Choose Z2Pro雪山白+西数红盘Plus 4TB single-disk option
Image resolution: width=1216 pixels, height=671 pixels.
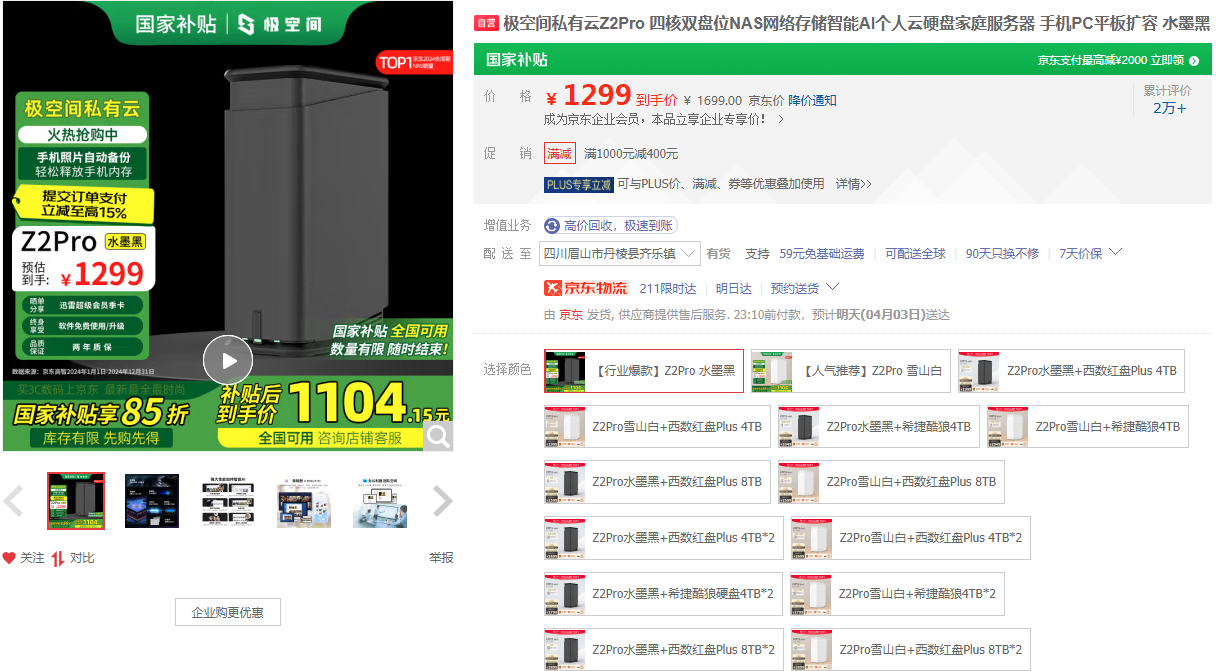(x=657, y=427)
